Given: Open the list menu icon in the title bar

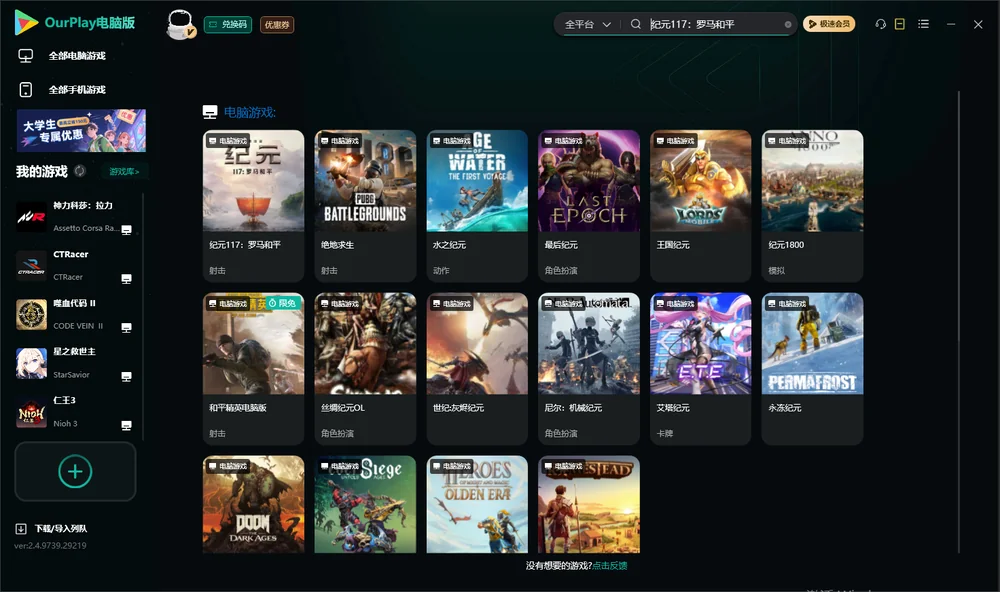Looking at the screenshot, I should [x=923, y=24].
